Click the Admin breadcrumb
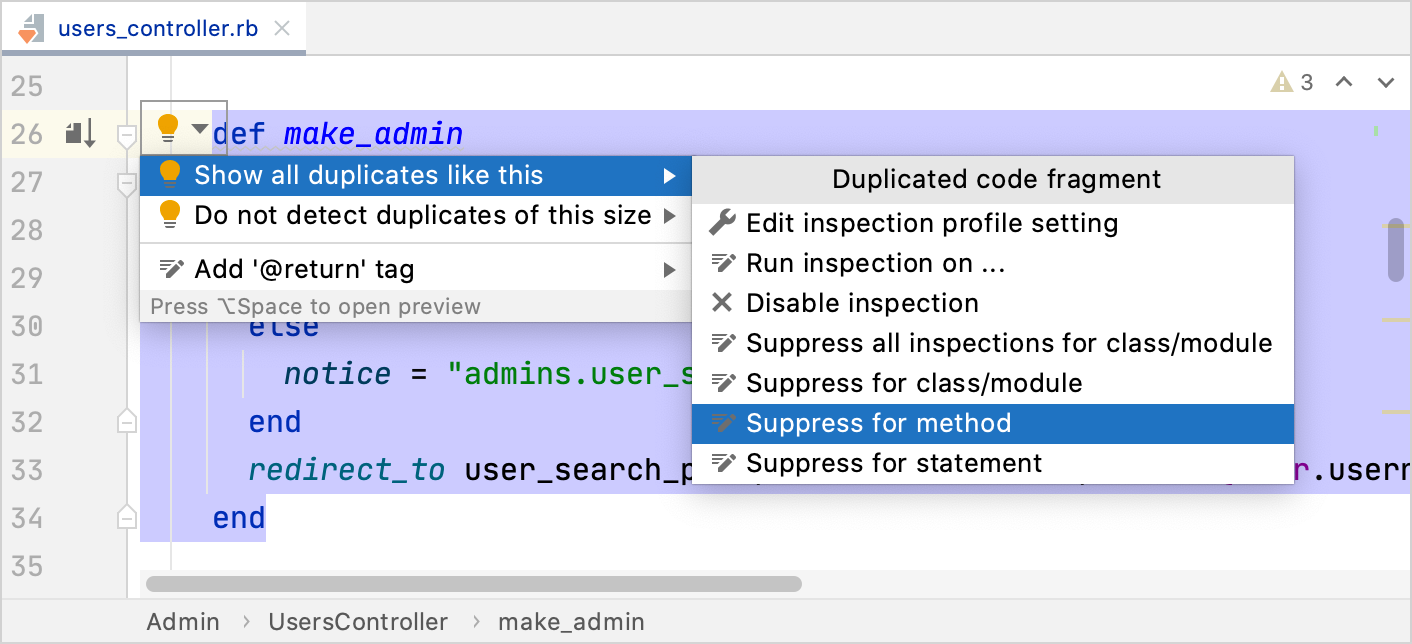Image resolution: width=1412 pixels, height=644 pixels. (183, 621)
